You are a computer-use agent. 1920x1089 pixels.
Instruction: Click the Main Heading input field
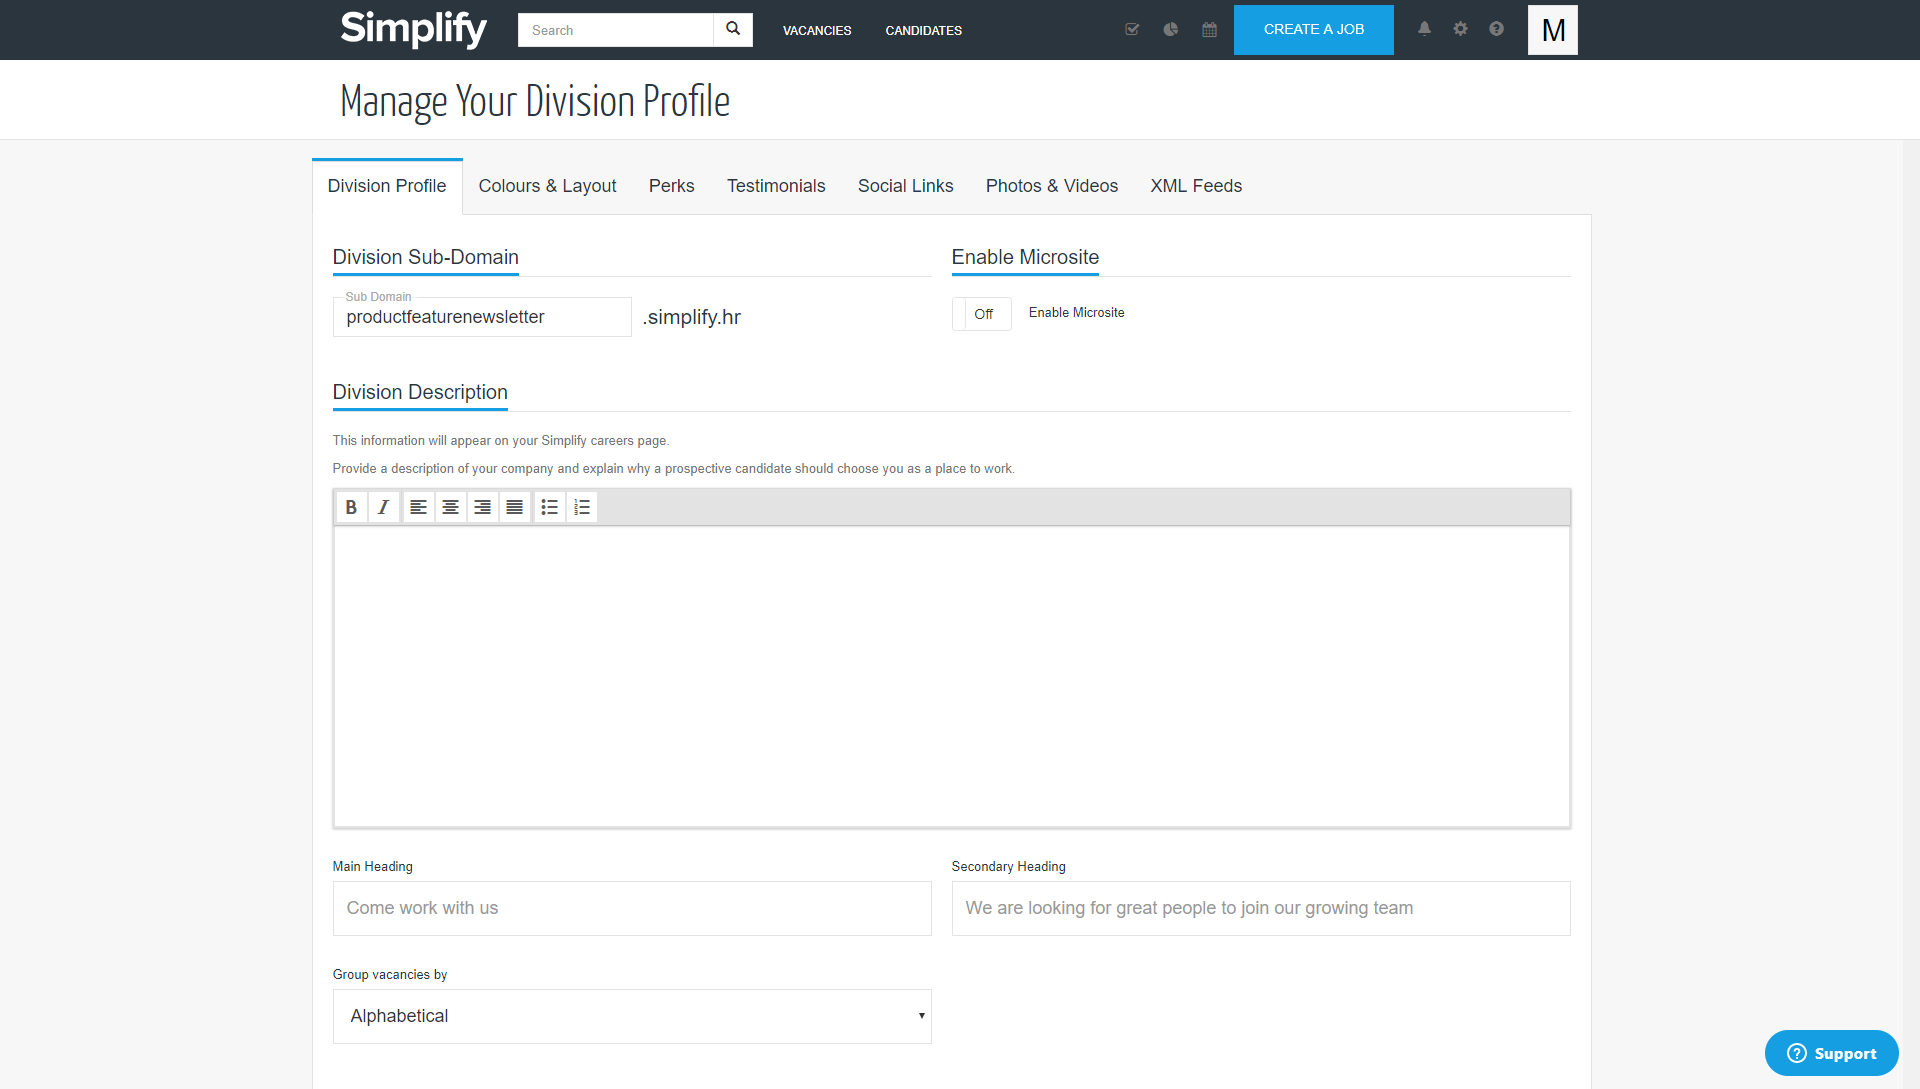coord(632,908)
